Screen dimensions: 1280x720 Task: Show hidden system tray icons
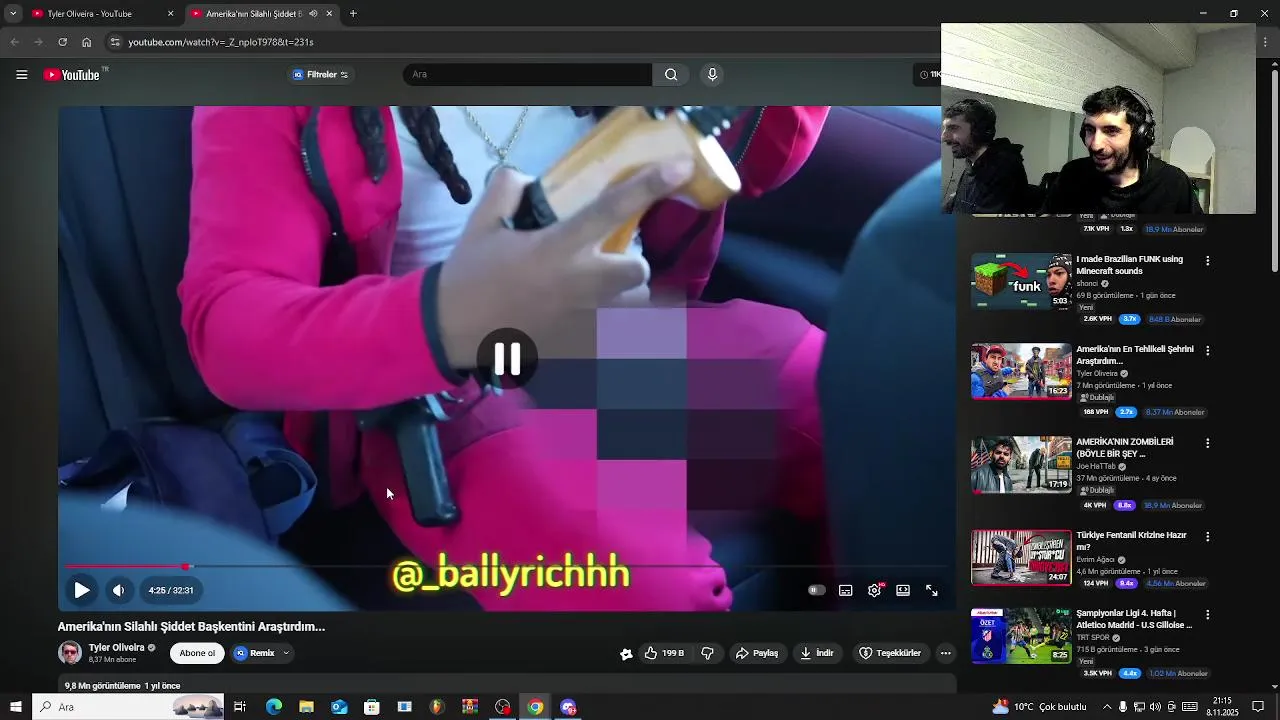click(x=1106, y=707)
